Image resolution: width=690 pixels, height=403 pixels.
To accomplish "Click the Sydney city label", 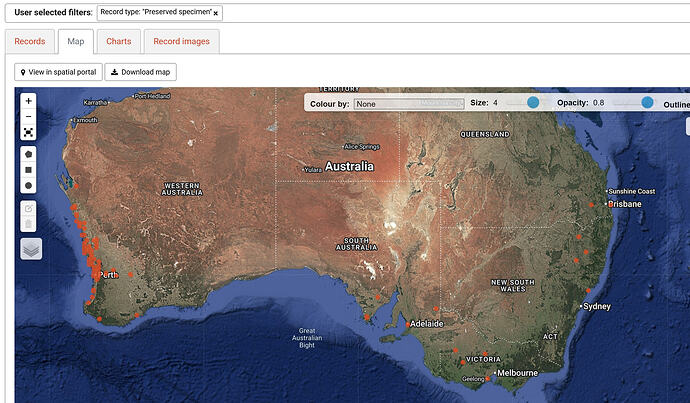I will [x=597, y=307].
